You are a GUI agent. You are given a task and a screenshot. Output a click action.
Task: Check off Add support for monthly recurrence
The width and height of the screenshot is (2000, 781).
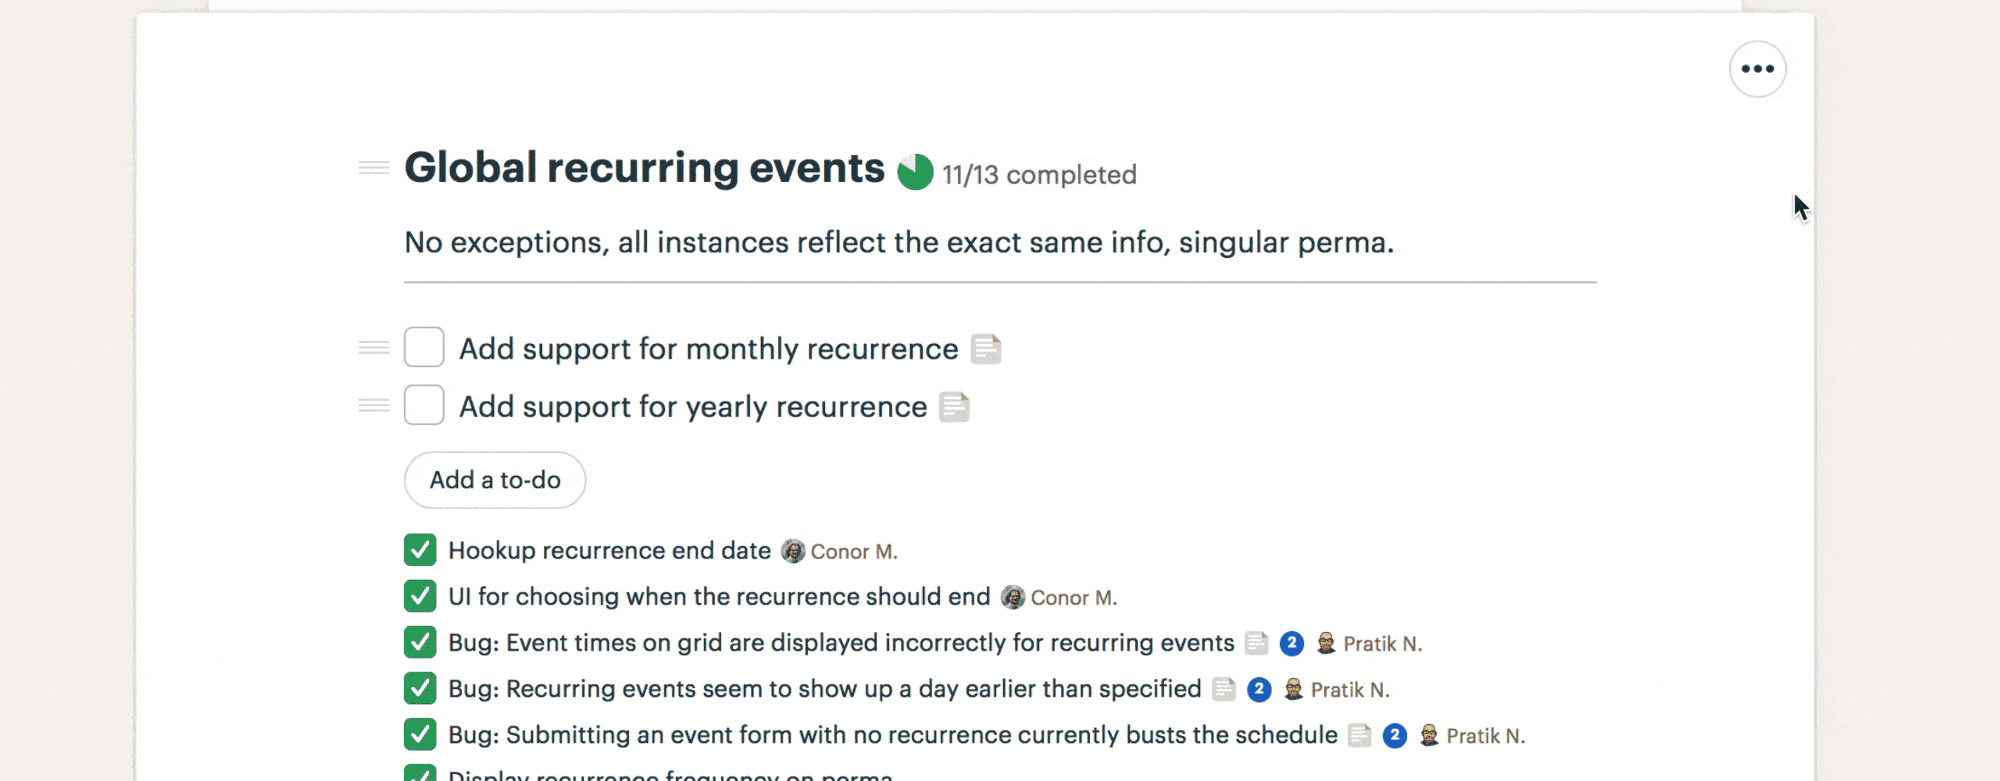424,347
